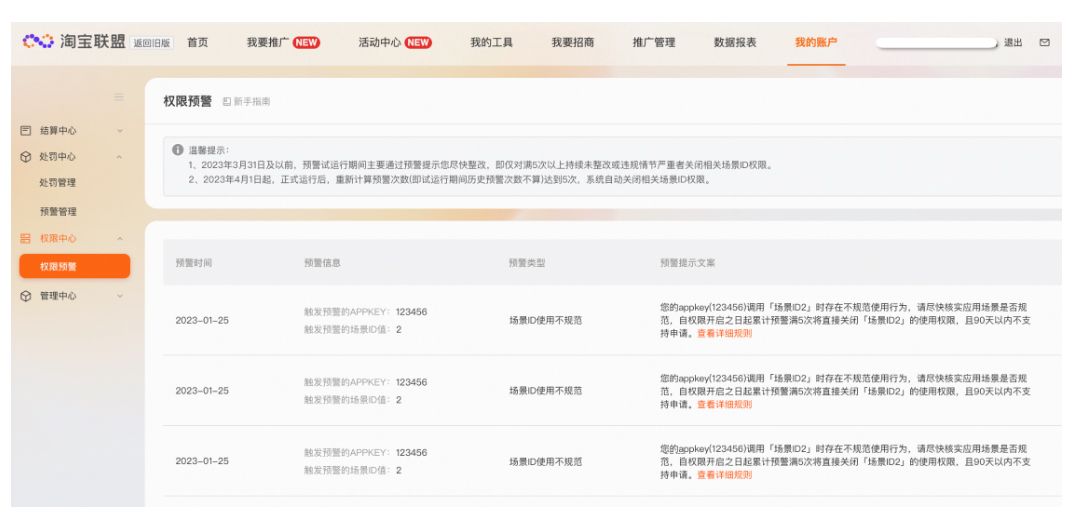Click third row APPKEY value 123456
The image size is (1075, 516).
[x=411, y=453]
